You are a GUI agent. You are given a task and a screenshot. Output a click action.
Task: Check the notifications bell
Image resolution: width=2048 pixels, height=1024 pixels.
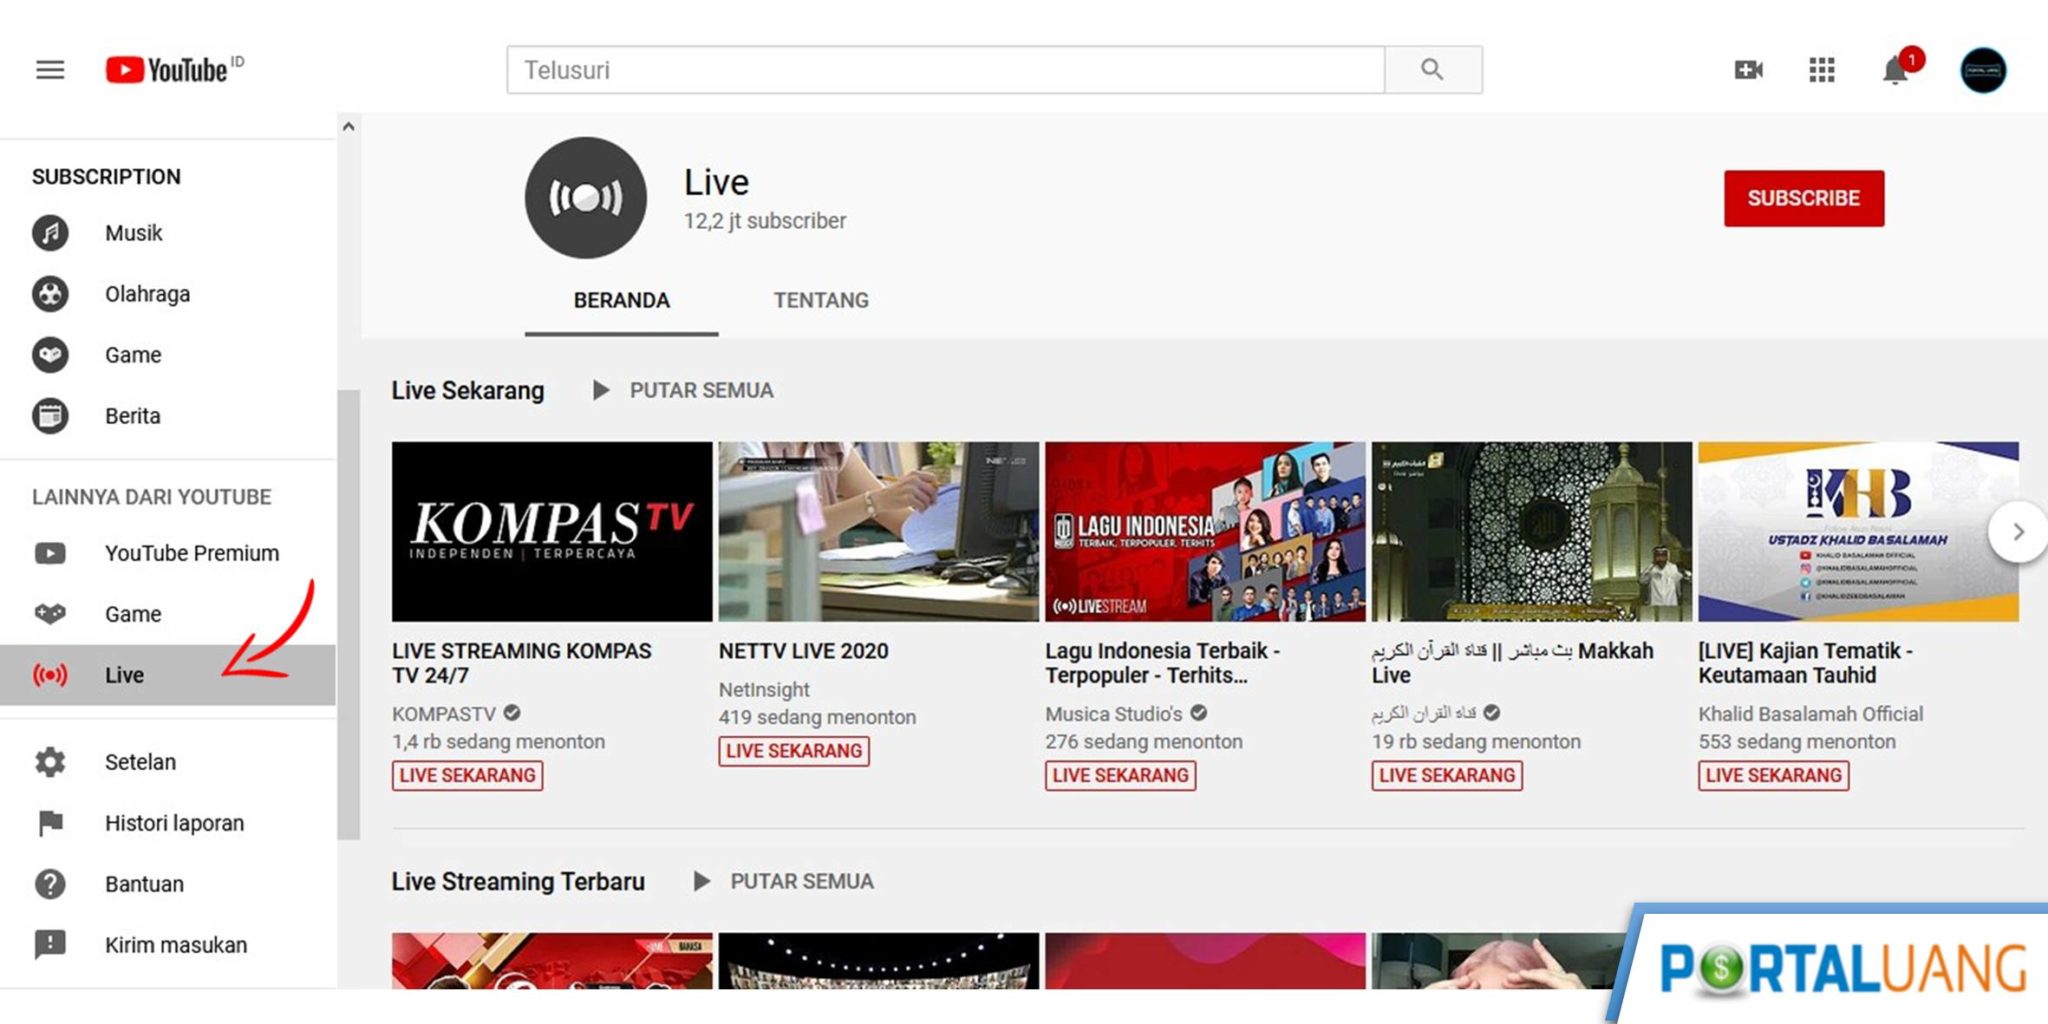tap(1895, 71)
